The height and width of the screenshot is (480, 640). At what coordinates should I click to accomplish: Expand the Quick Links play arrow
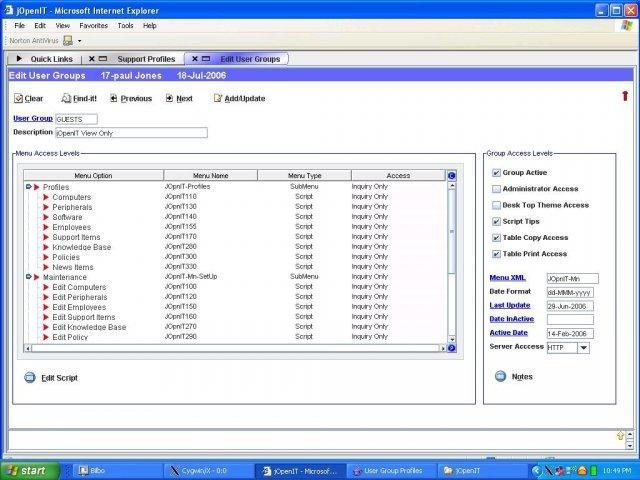coord(19,59)
